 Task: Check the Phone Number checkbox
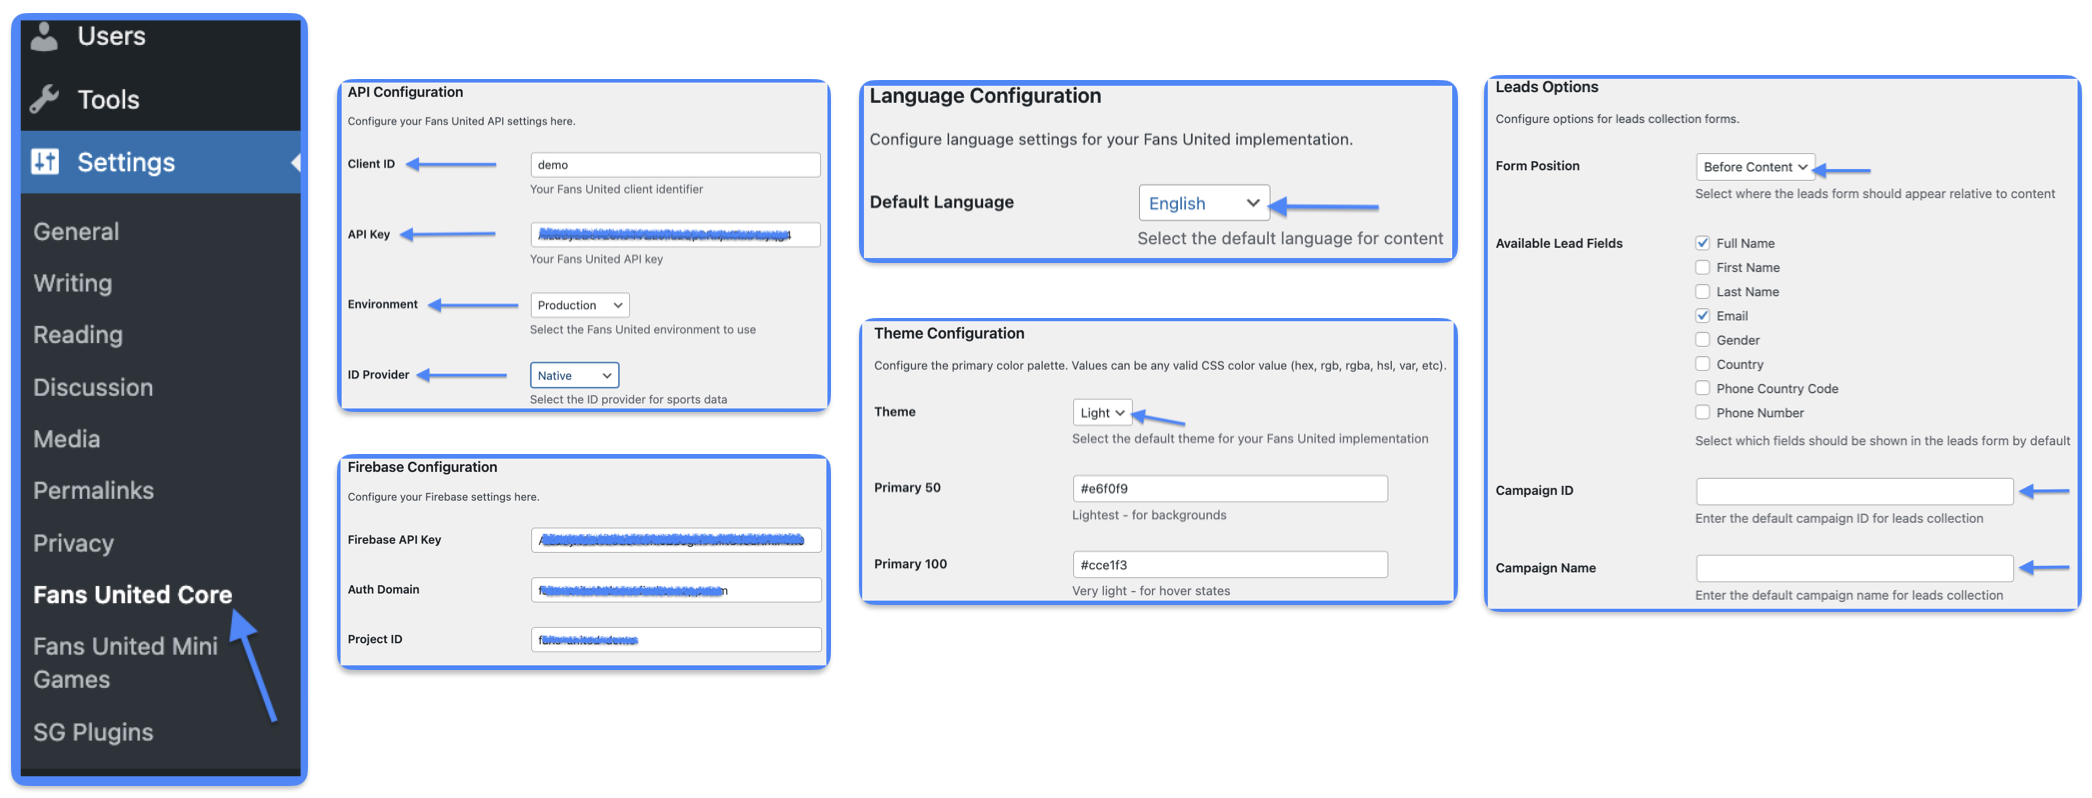coord(1702,412)
